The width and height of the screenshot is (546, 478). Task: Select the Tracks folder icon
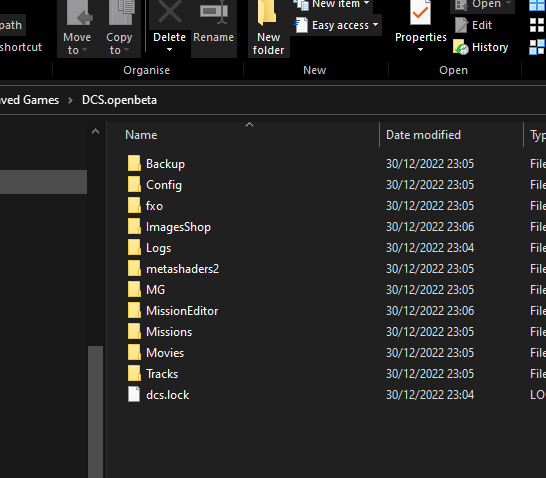pyautogui.click(x=134, y=374)
